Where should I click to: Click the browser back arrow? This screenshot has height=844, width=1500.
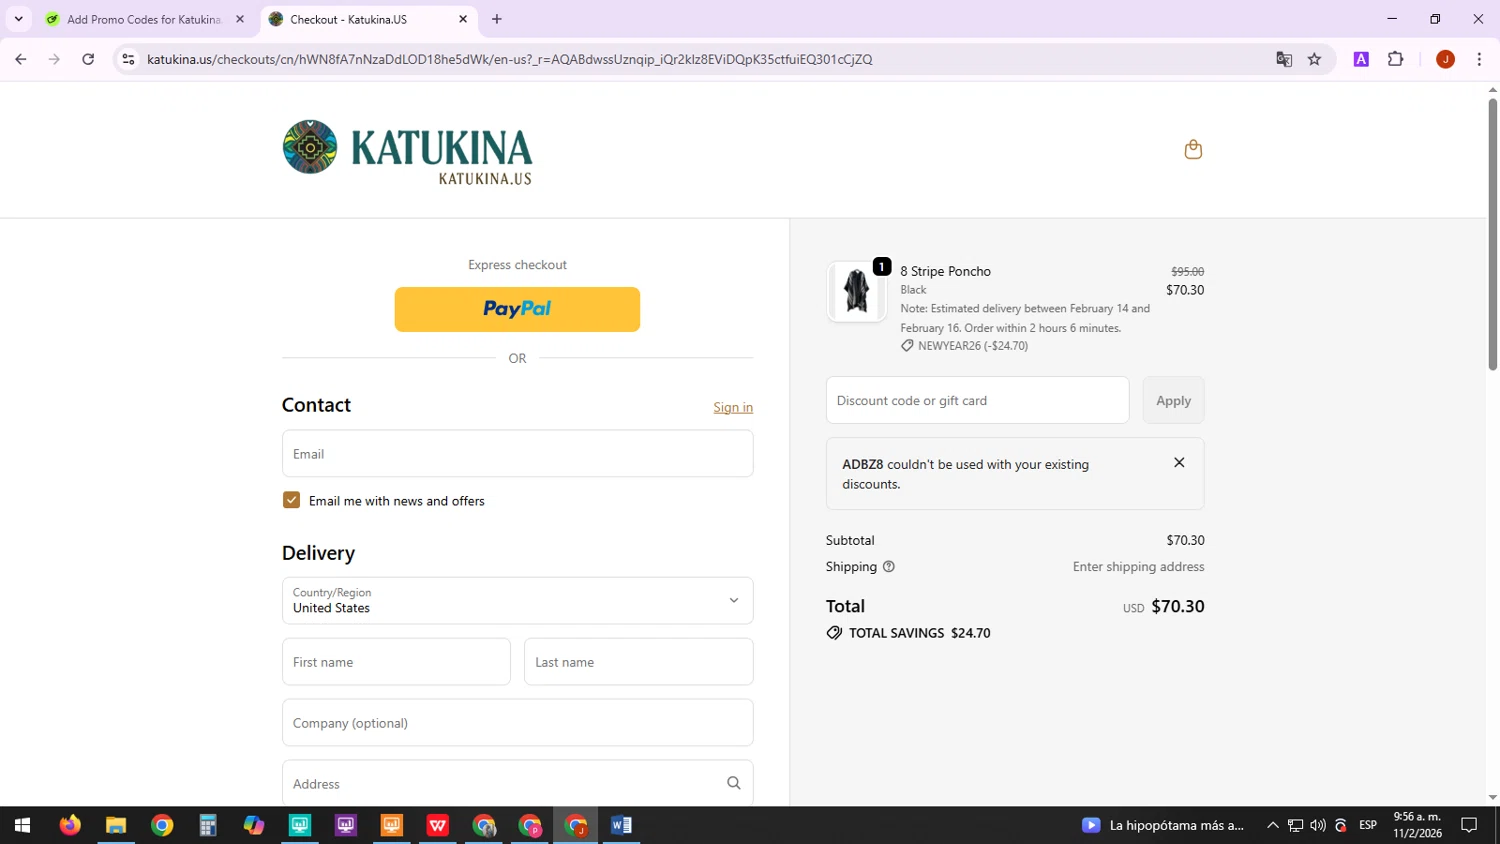coord(21,59)
